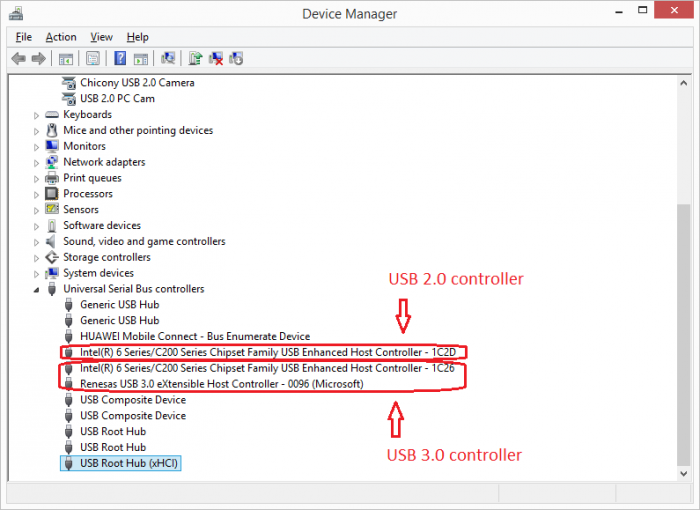Select Intel USB Enhanced Host Controller 1C2D

[x=268, y=352]
